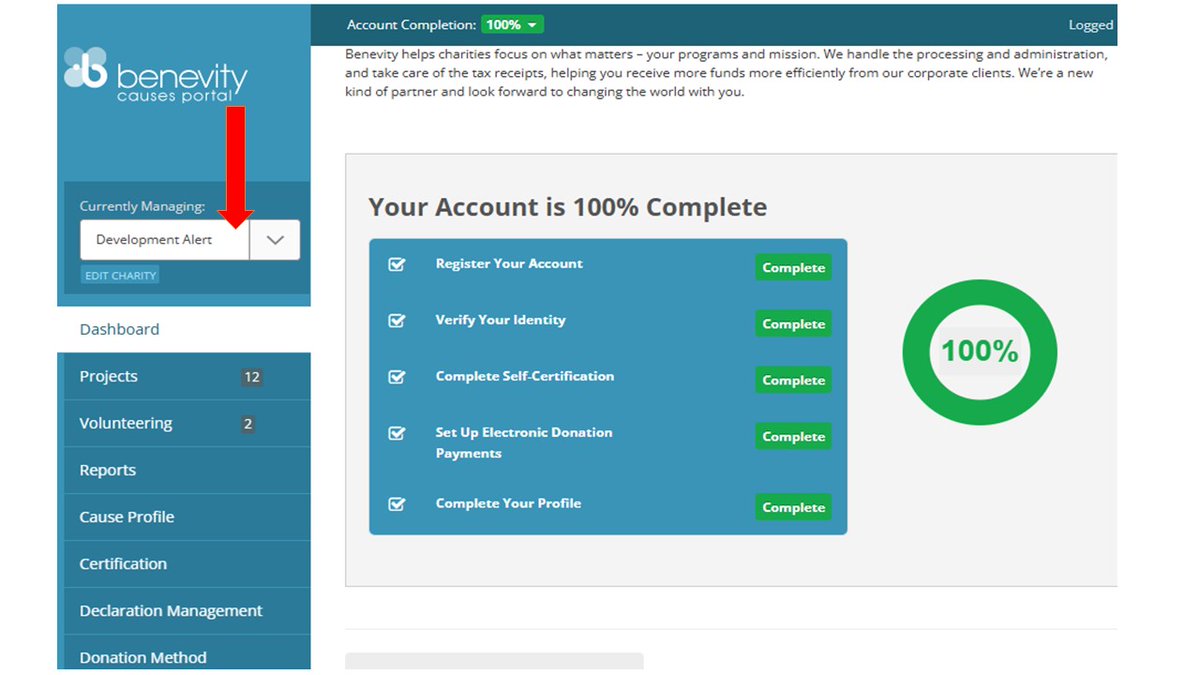Select the Development Alert charity field
This screenshot has height=675, width=1200.
pyautogui.click(x=165, y=240)
